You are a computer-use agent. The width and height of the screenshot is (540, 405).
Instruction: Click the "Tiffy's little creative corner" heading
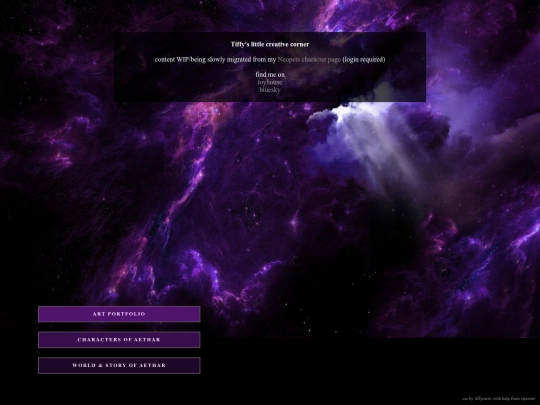tap(270, 44)
